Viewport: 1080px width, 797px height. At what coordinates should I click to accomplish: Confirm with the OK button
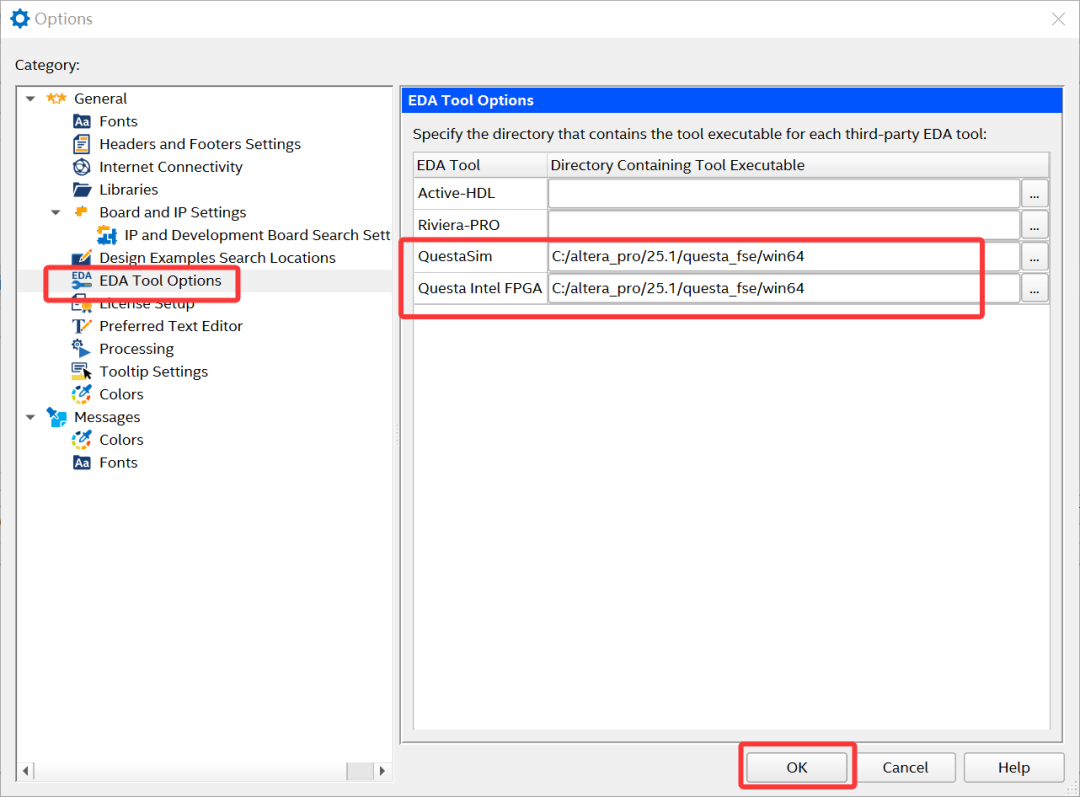797,767
